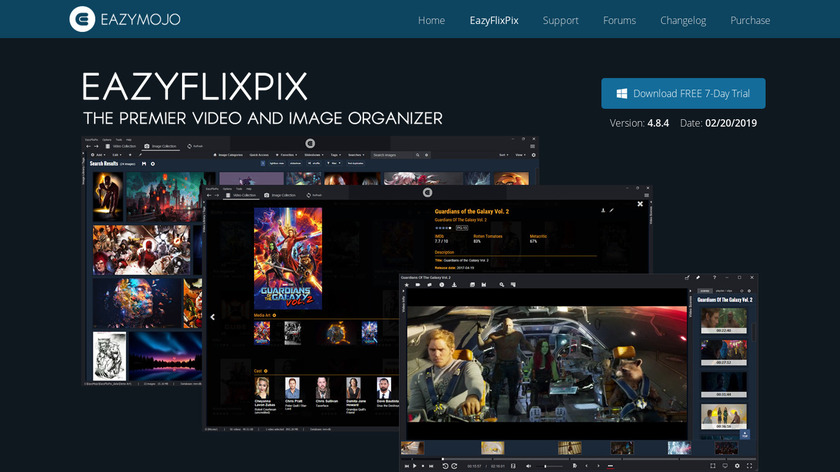Click gear icon next to Cast
Viewport: 840px width, 472px height.
tap(265, 371)
